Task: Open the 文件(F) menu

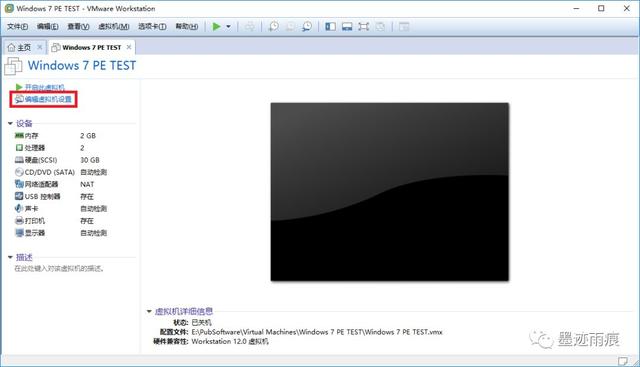Action: pos(17,27)
